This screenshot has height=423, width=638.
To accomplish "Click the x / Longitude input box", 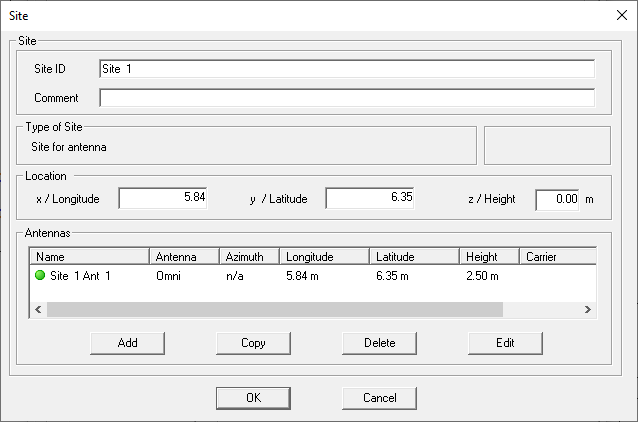I will pos(163,199).
